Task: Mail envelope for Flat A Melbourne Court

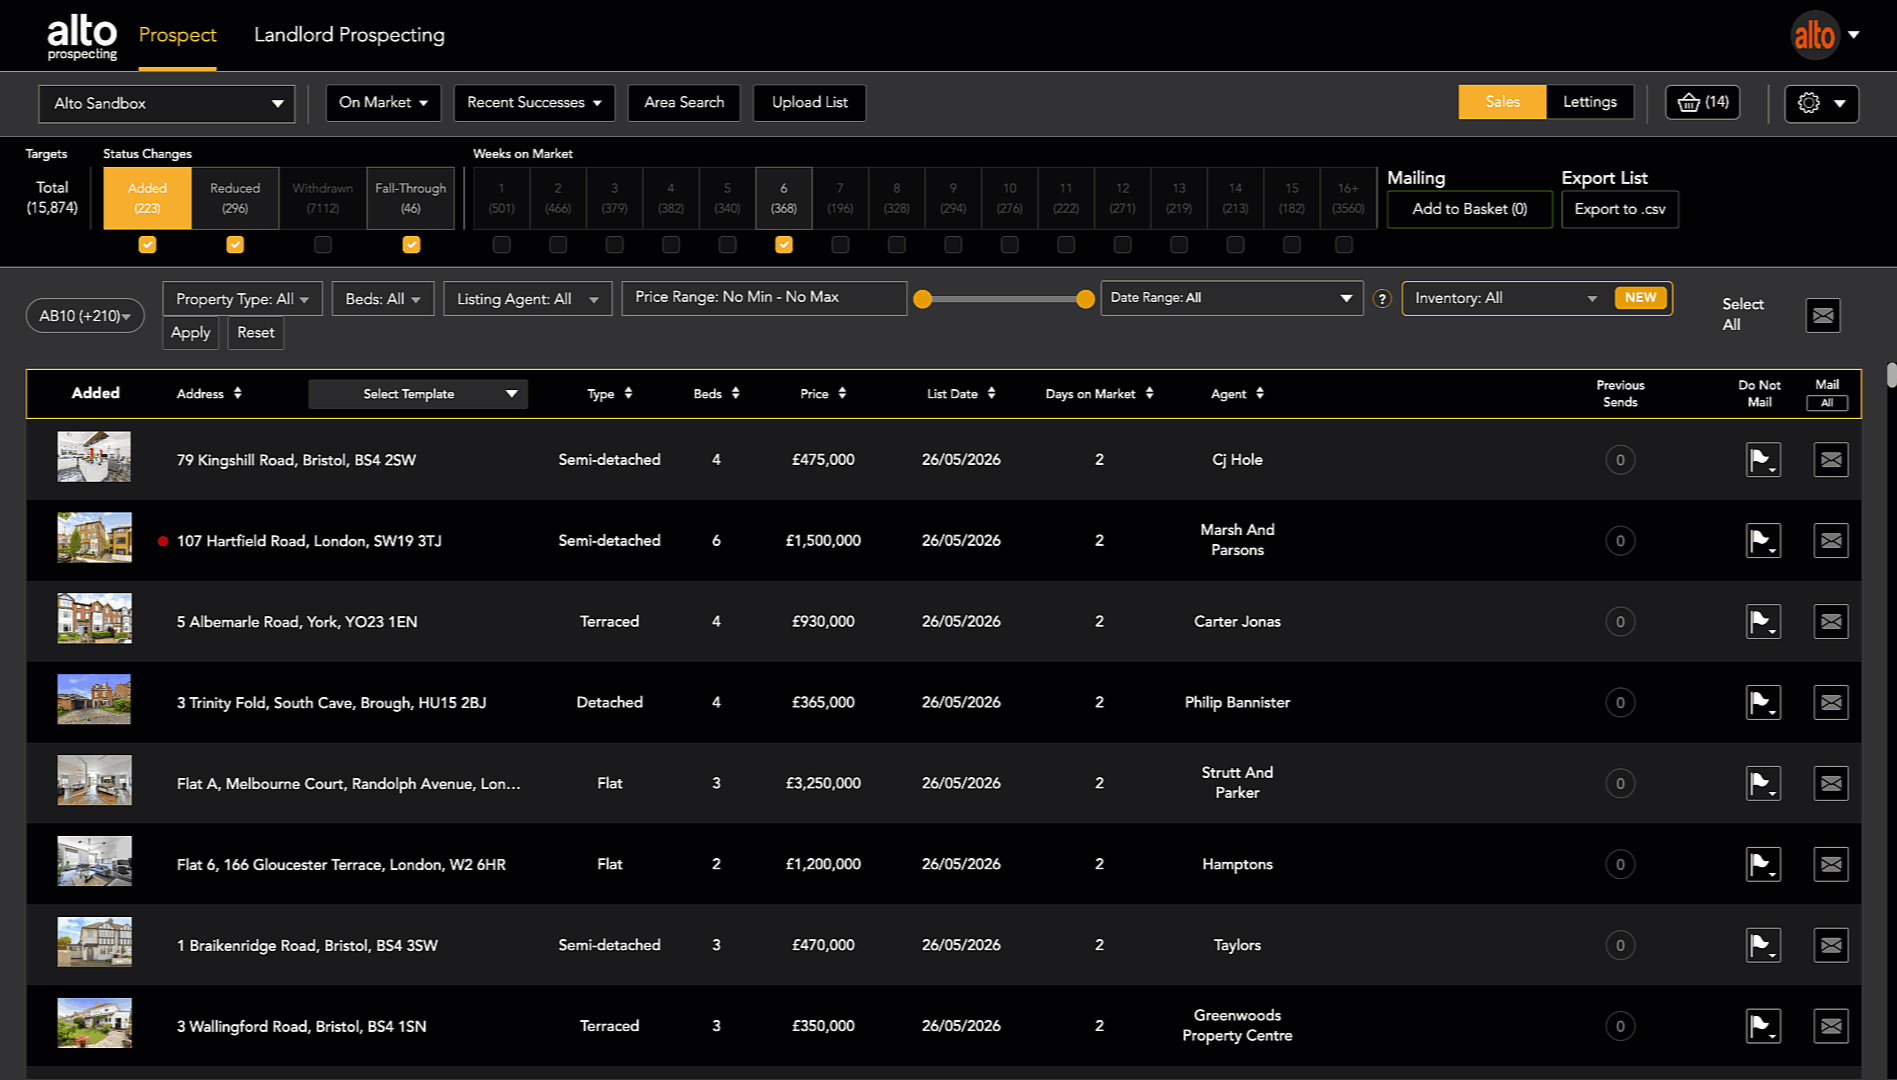Action: pyautogui.click(x=1831, y=784)
